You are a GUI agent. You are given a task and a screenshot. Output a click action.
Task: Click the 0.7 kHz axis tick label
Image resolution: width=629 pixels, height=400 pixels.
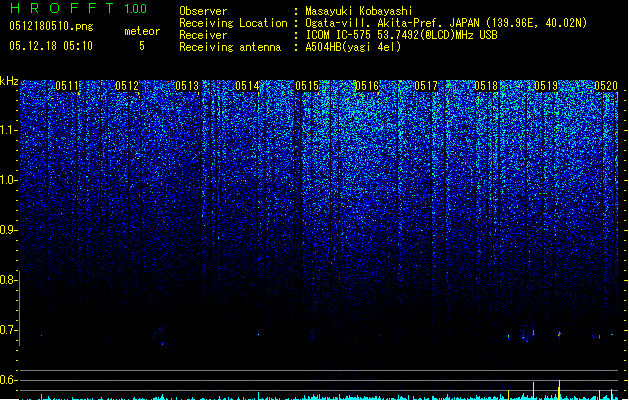pyautogui.click(x=8, y=330)
